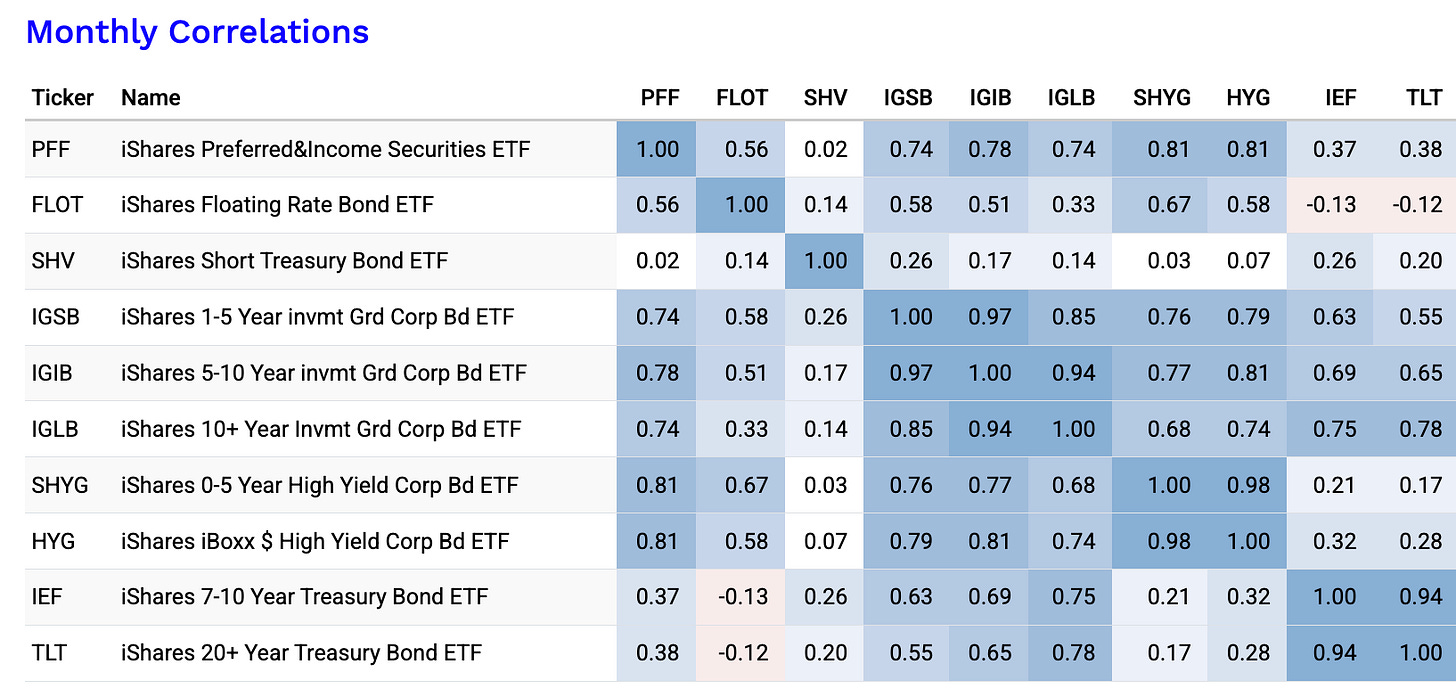Click the Monthly Correlations heading
The image size is (1456, 690).
point(197,32)
